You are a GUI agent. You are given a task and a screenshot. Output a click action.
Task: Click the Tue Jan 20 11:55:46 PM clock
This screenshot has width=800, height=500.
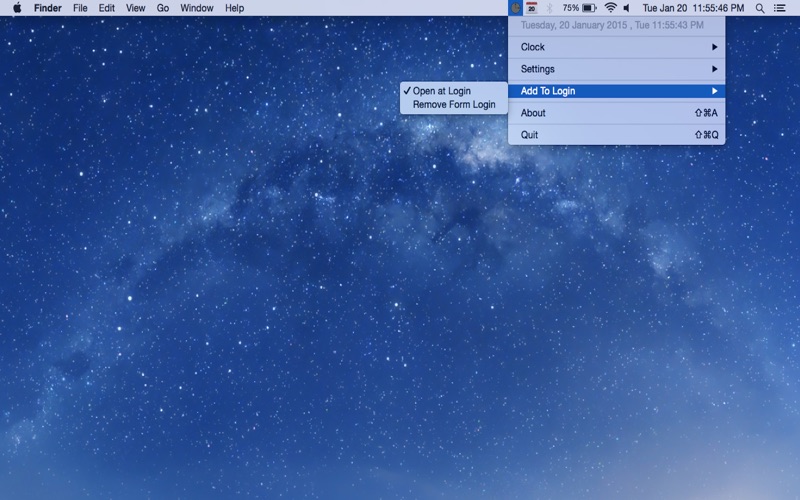693,8
